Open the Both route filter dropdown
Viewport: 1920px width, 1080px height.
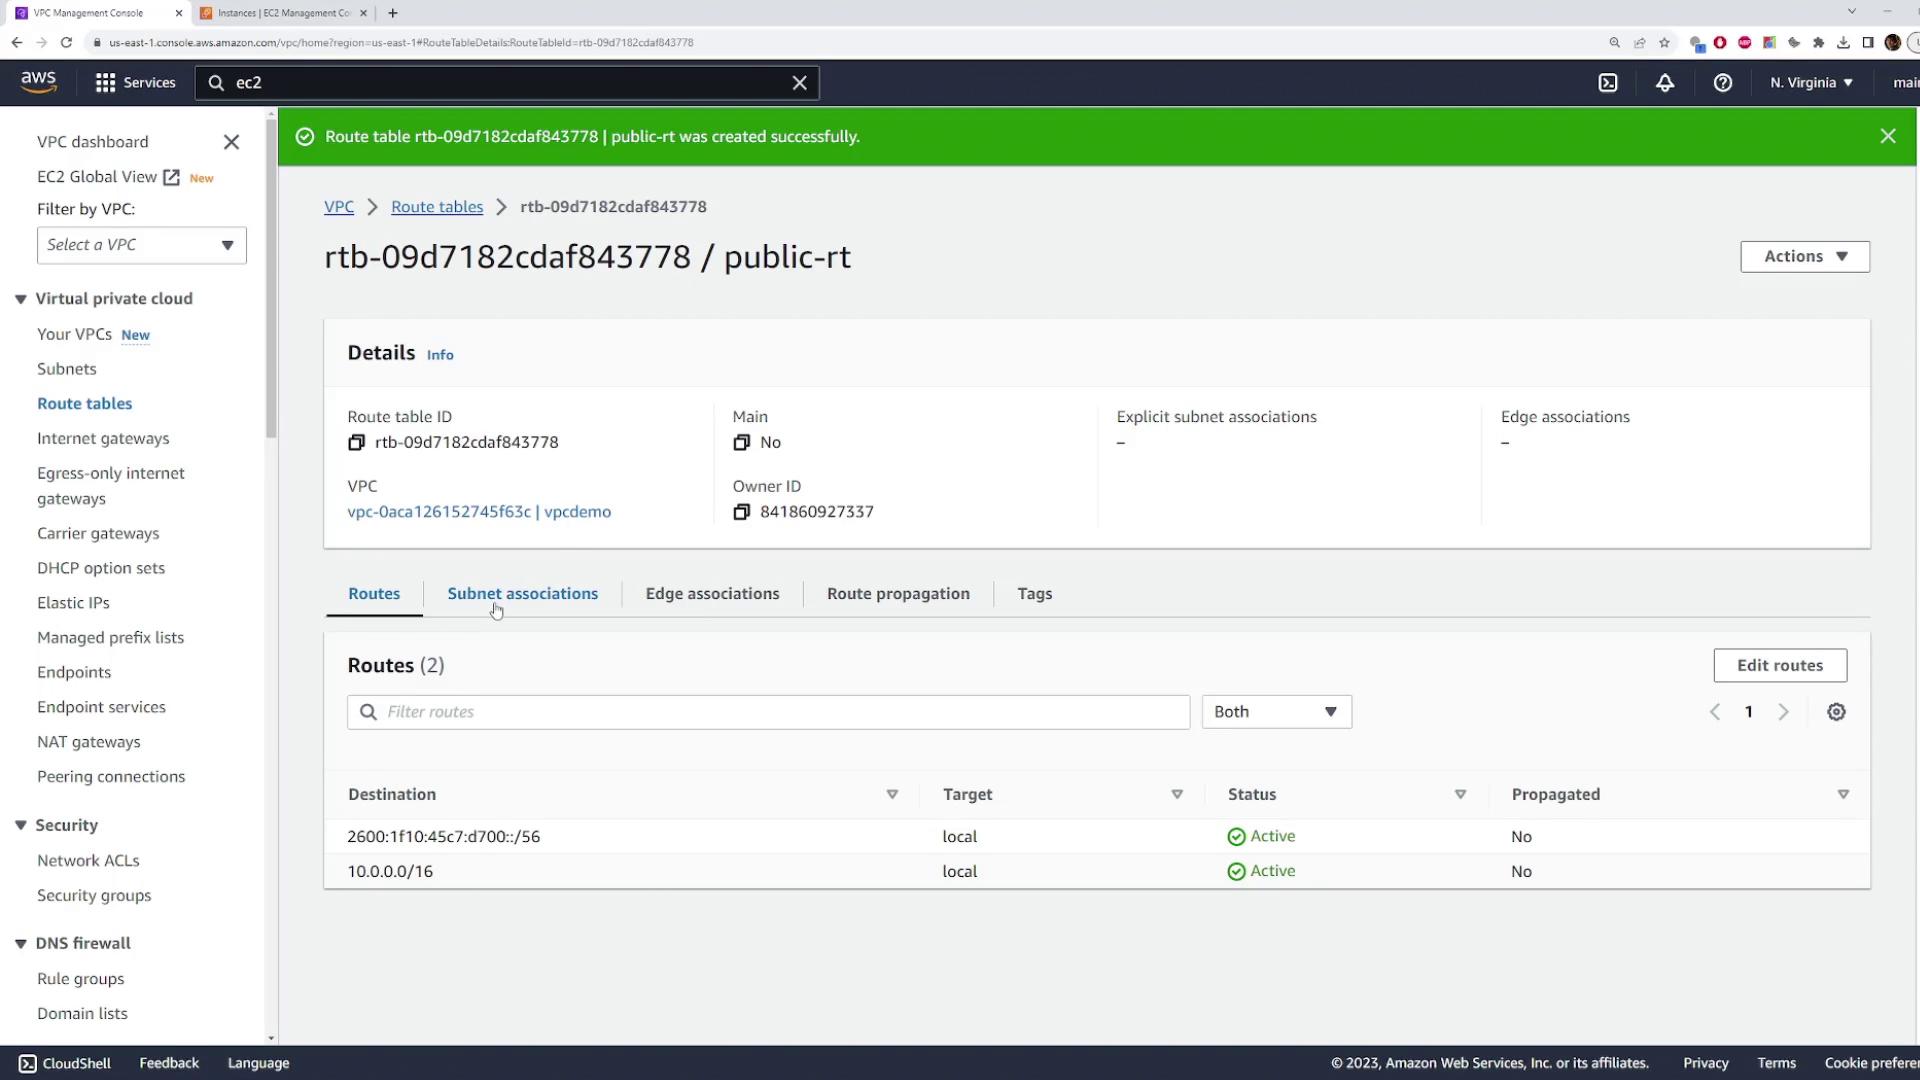[x=1276, y=712]
